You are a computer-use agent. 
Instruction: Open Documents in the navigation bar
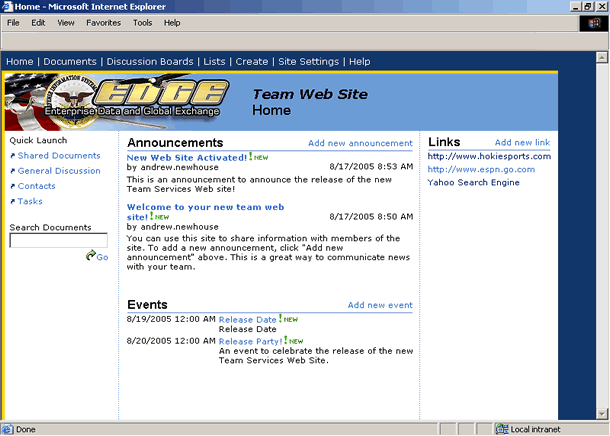tap(70, 61)
